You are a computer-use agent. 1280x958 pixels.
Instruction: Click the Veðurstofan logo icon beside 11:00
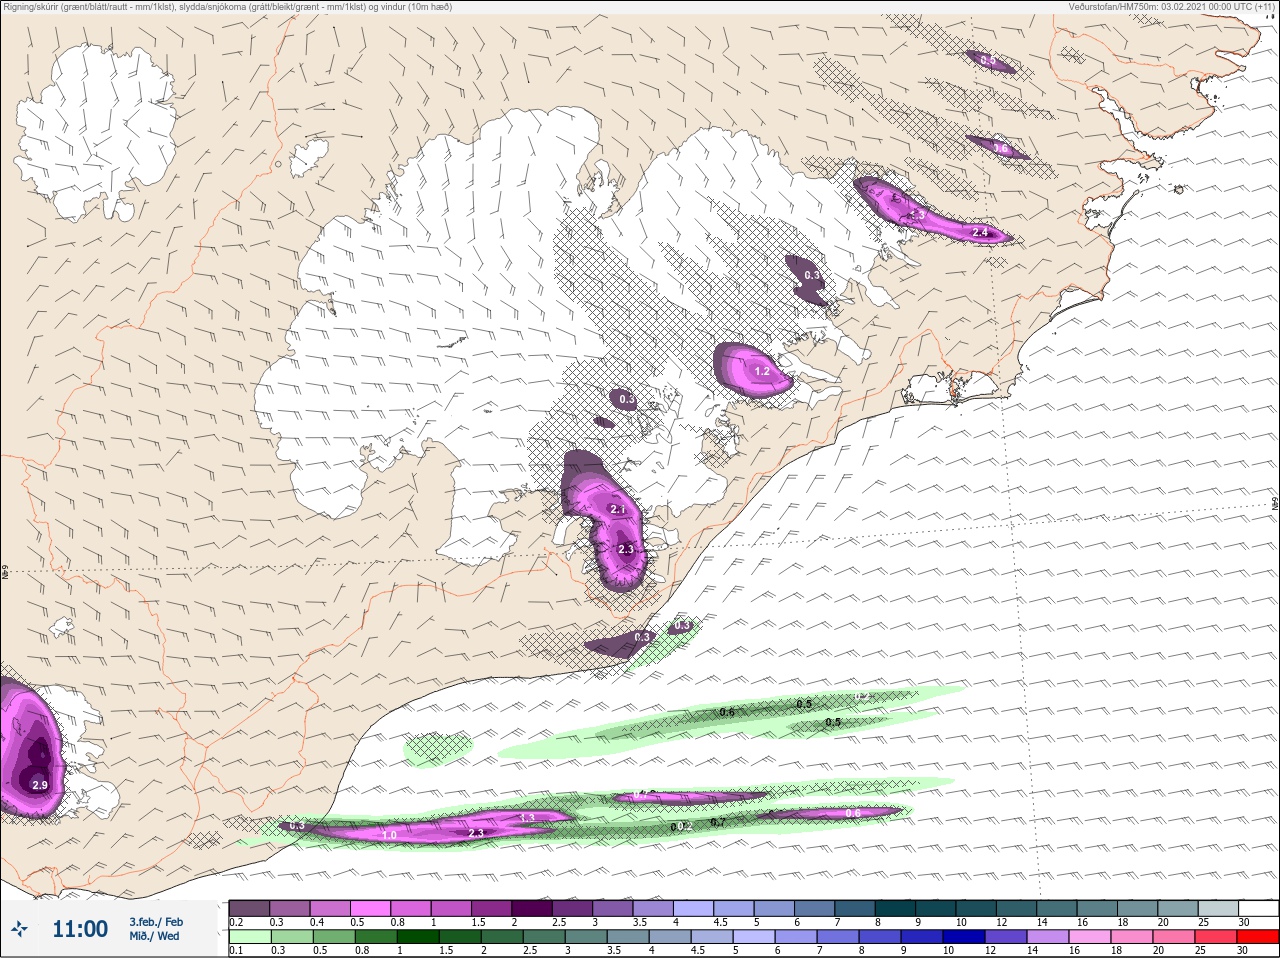19,929
